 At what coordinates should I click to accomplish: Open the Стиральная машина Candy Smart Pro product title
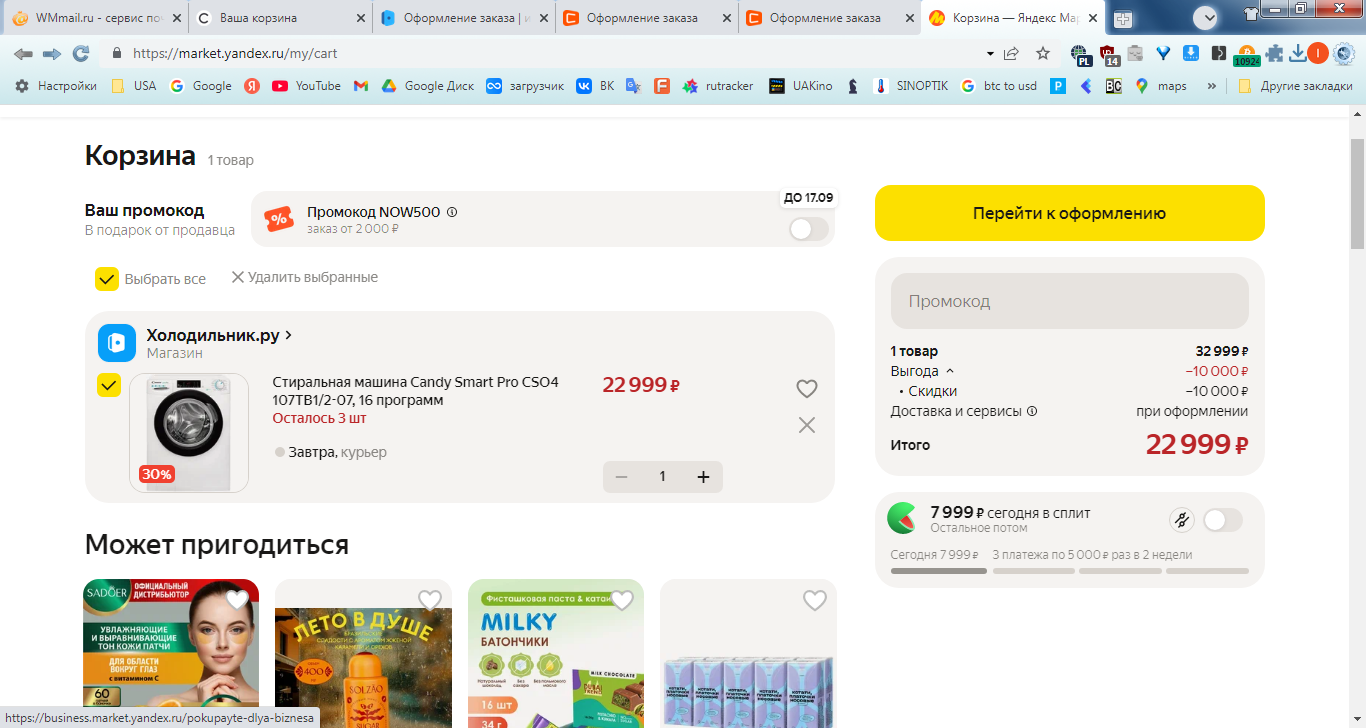tap(415, 391)
